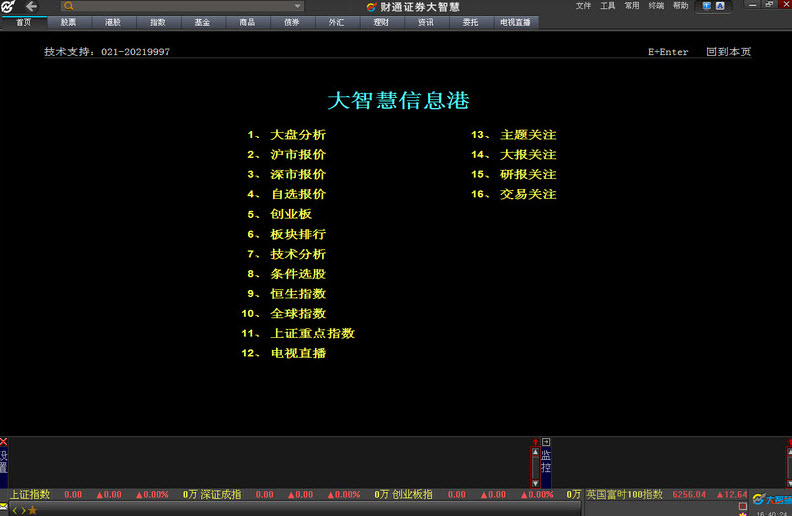
Task: Switch to the 债券 tab
Action: coord(292,22)
